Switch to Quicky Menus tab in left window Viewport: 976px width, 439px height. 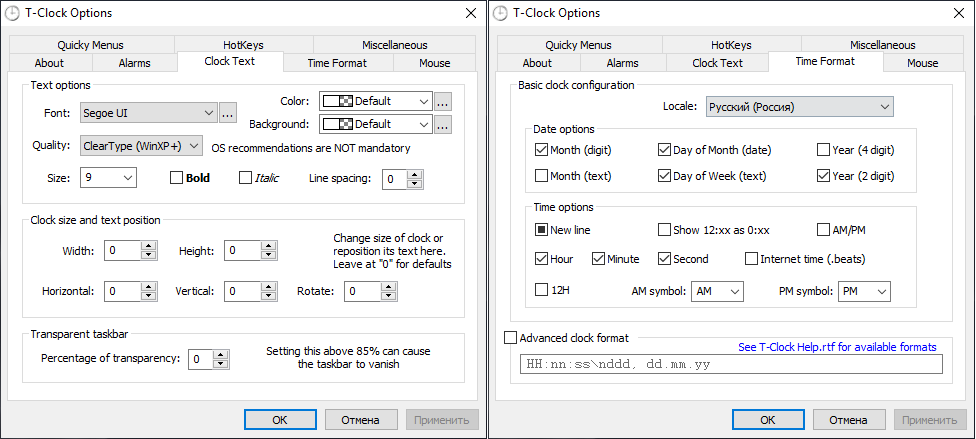tap(91, 45)
